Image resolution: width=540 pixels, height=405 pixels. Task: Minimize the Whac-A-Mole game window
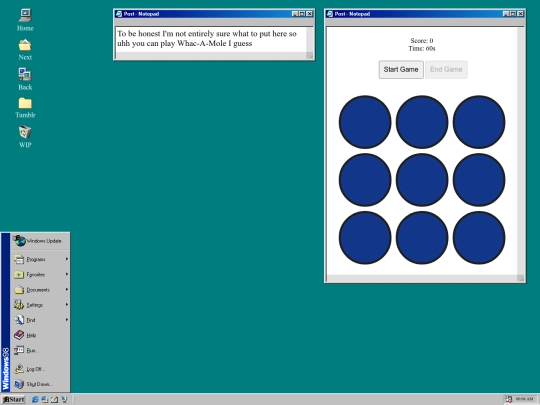506,14
